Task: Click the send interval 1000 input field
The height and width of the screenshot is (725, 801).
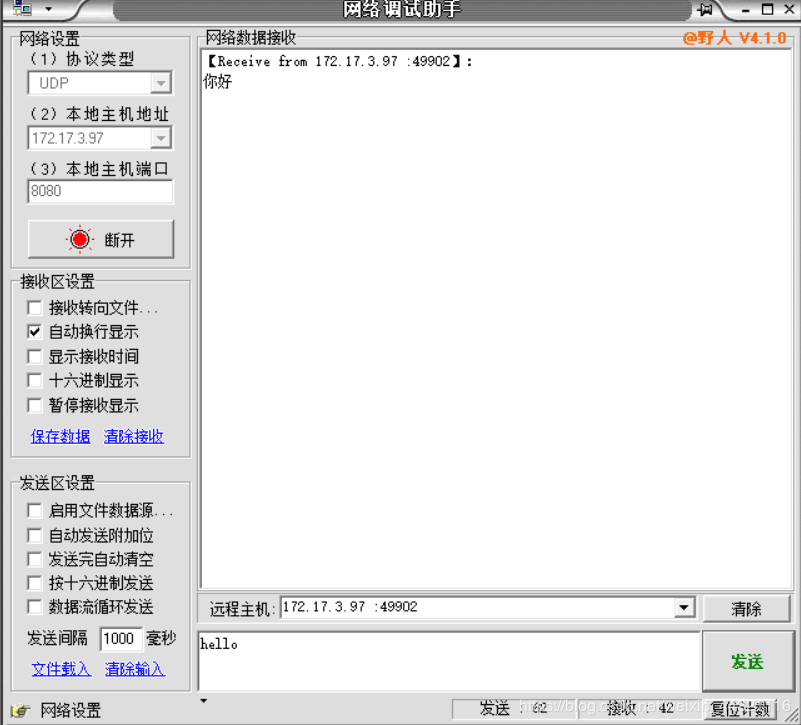Action: pos(120,639)
